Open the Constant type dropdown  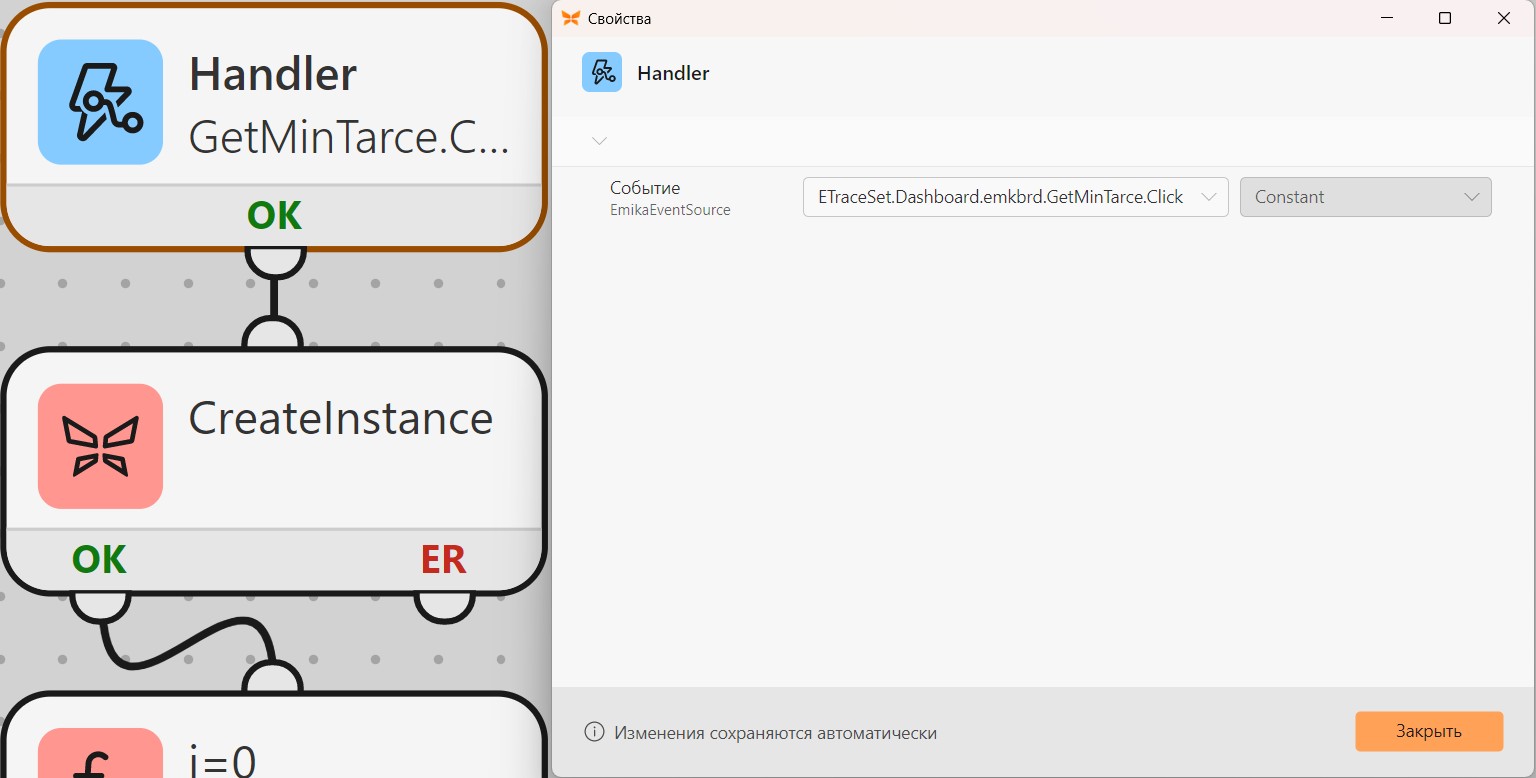1365,197
